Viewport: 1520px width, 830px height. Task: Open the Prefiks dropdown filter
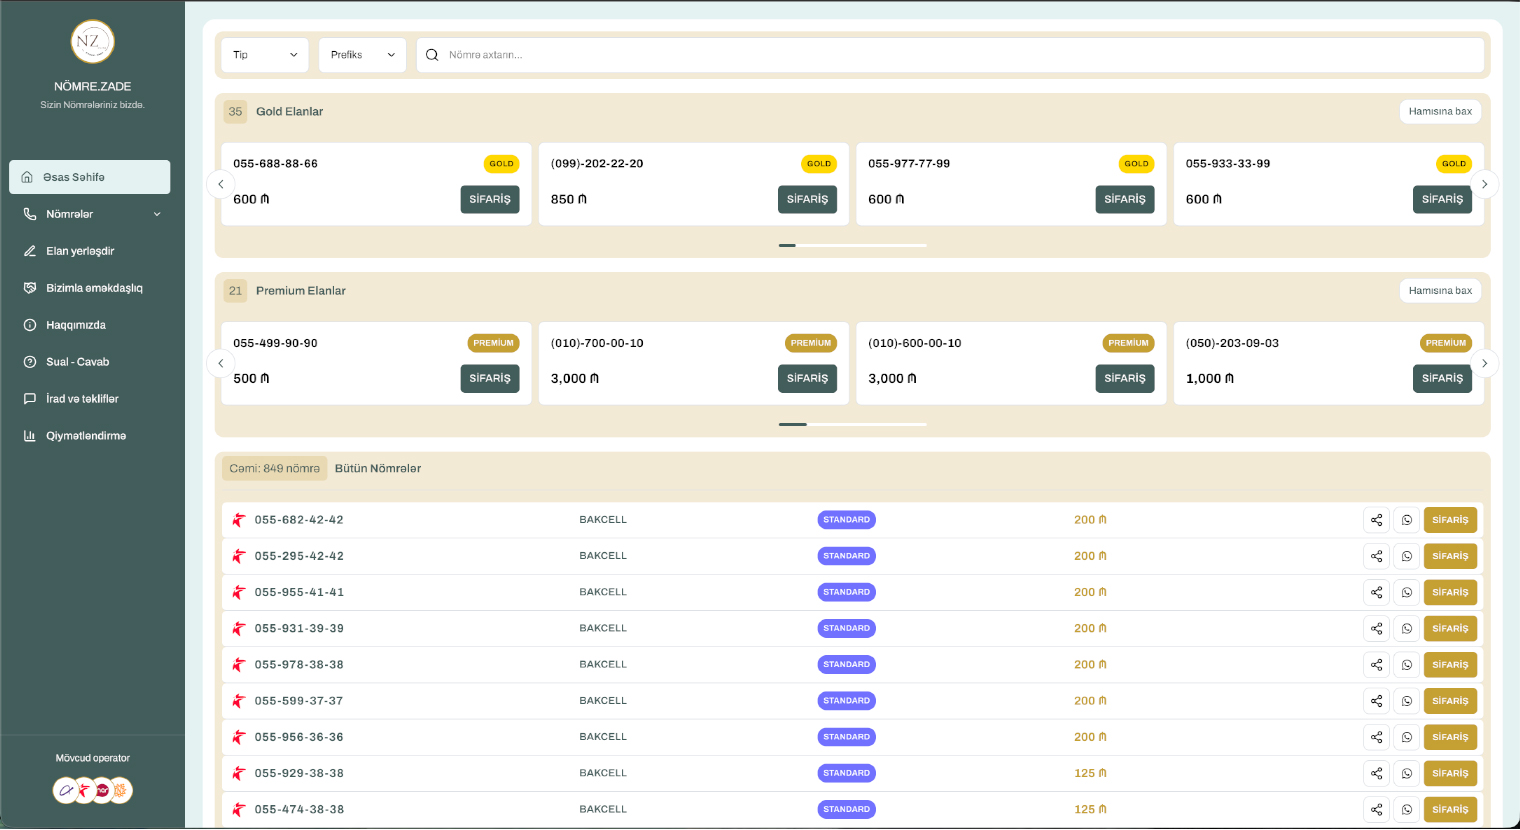pyautogui.click(x=362, y=55)
